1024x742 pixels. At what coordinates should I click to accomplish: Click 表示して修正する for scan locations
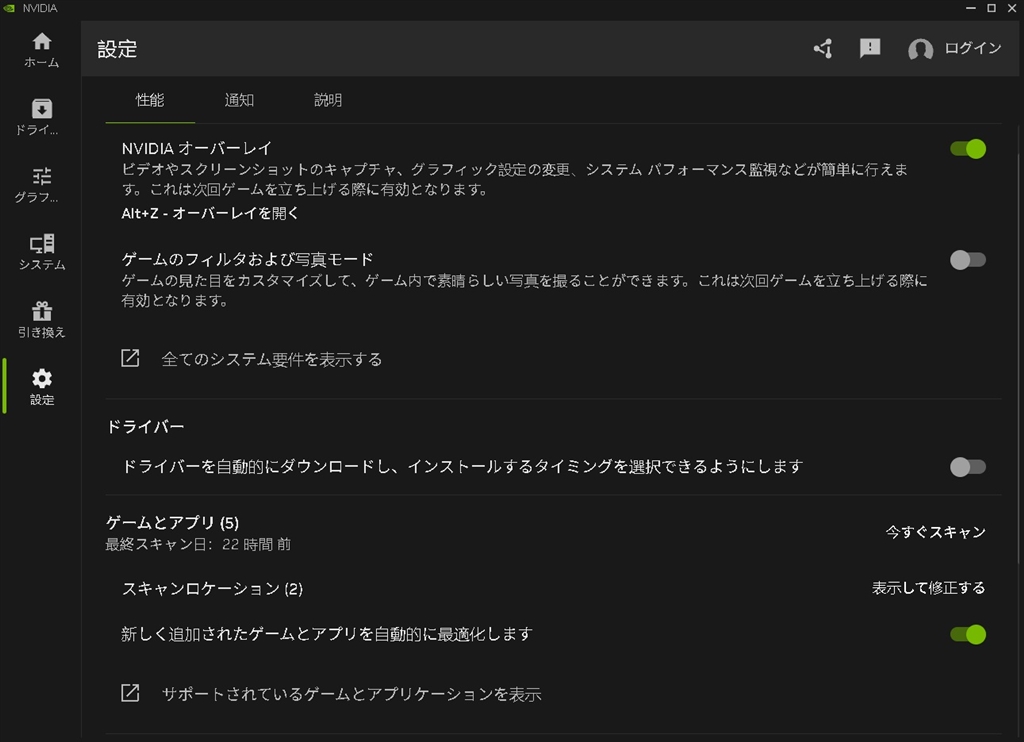tap(928, 588)
